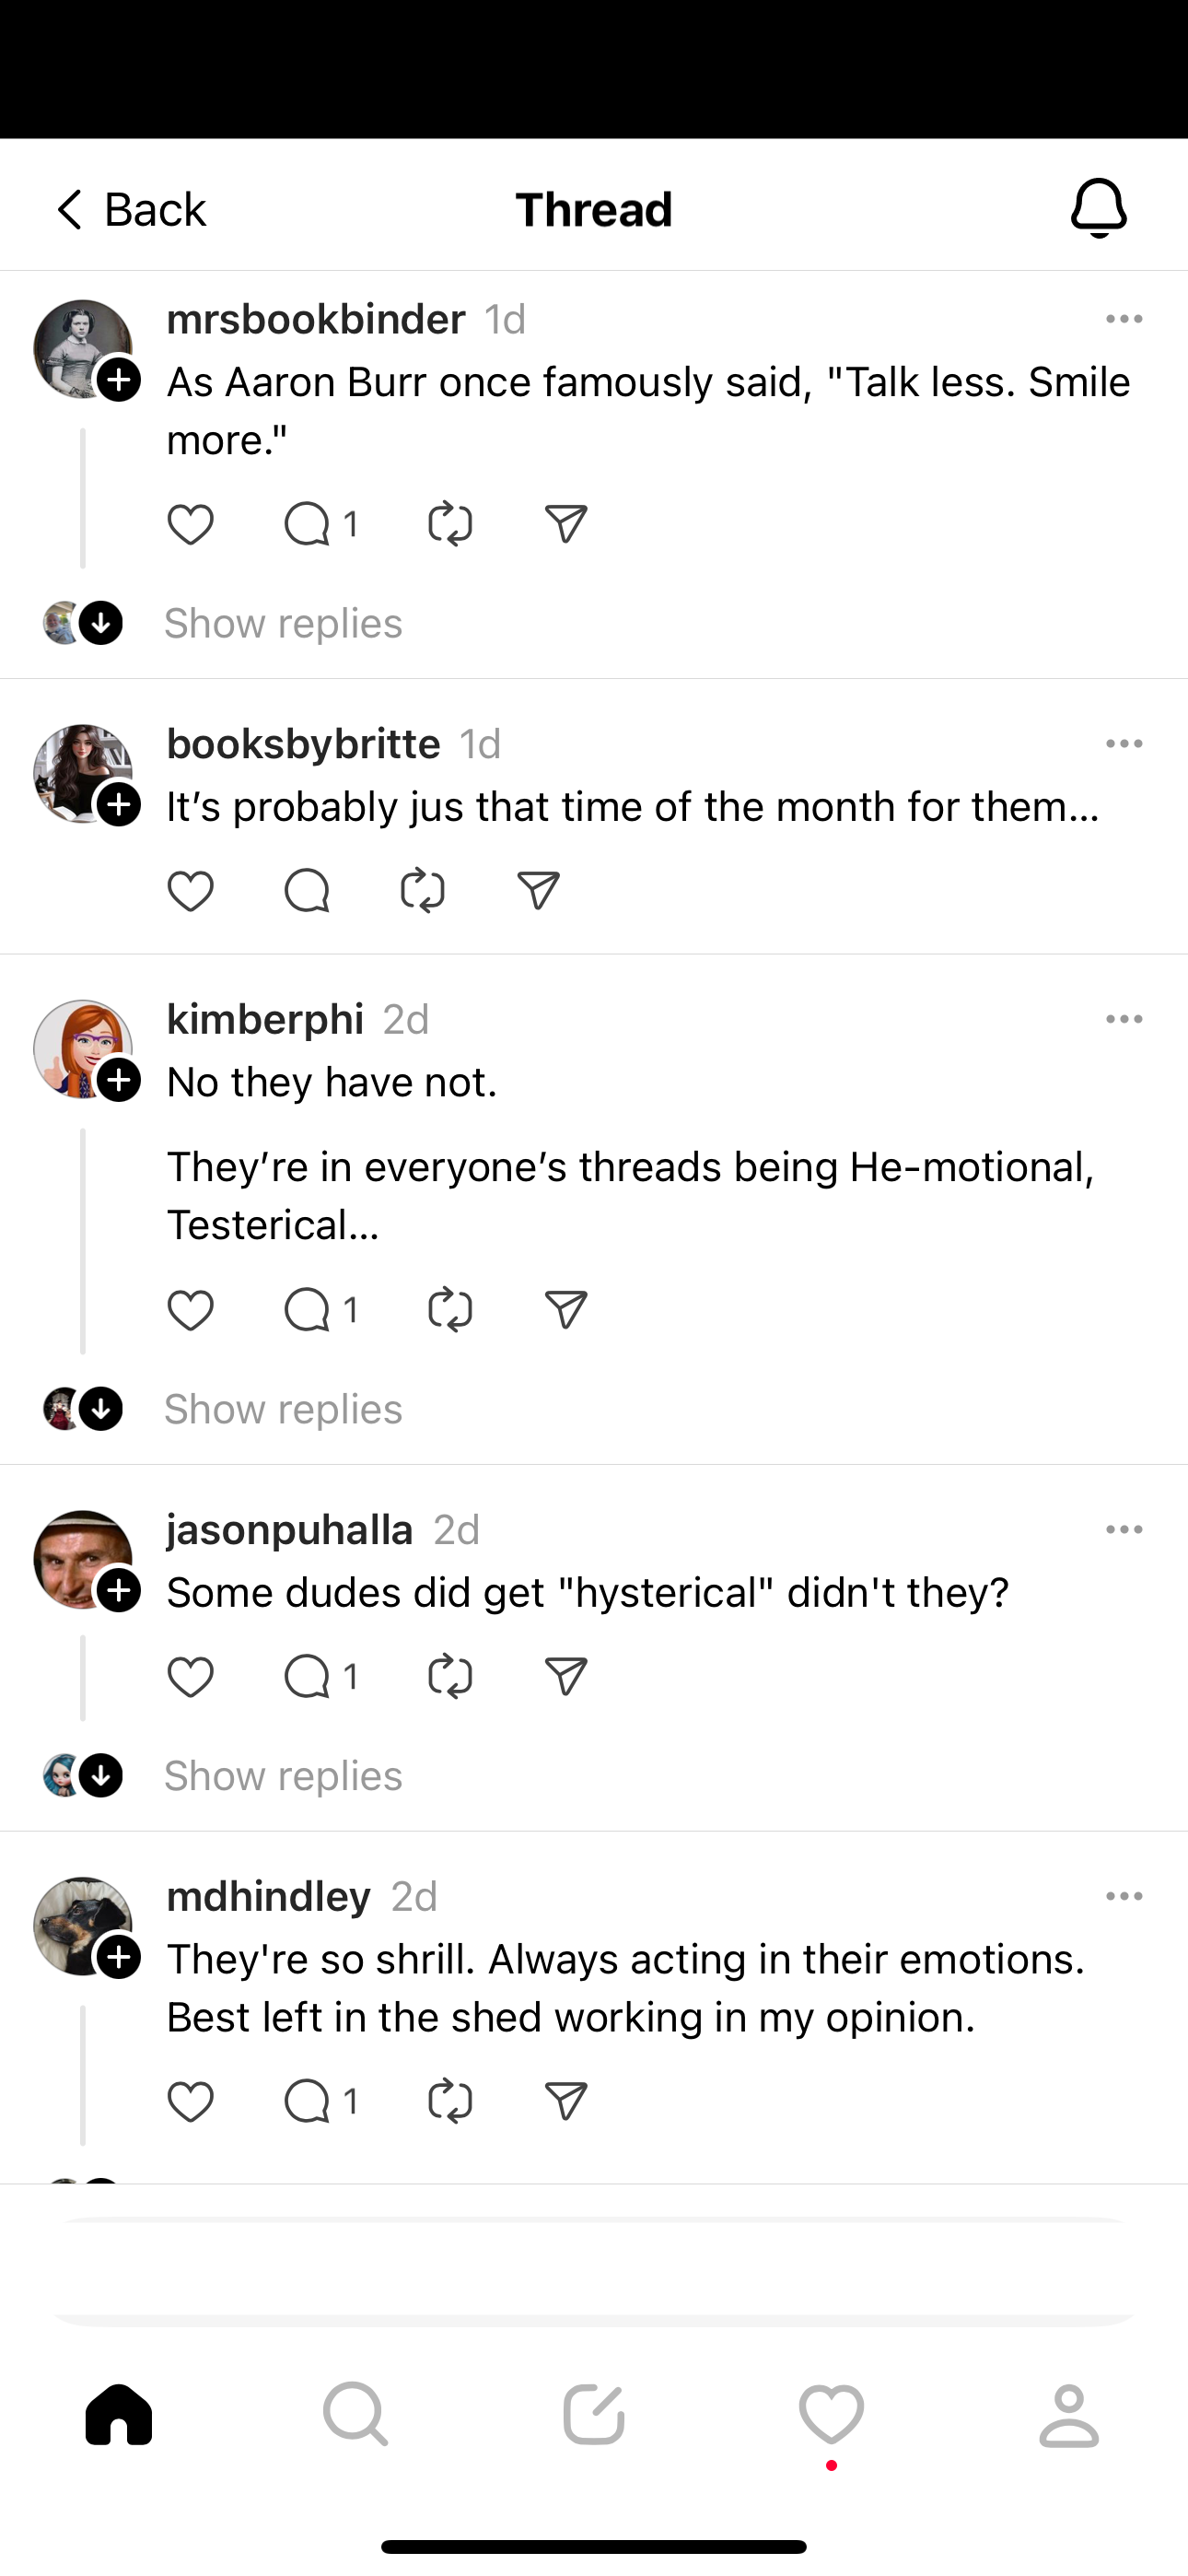Repost kimberphi's reply
Image resolution: width=1188 pixels, height=2576 pixels.
click(450, 1311)
